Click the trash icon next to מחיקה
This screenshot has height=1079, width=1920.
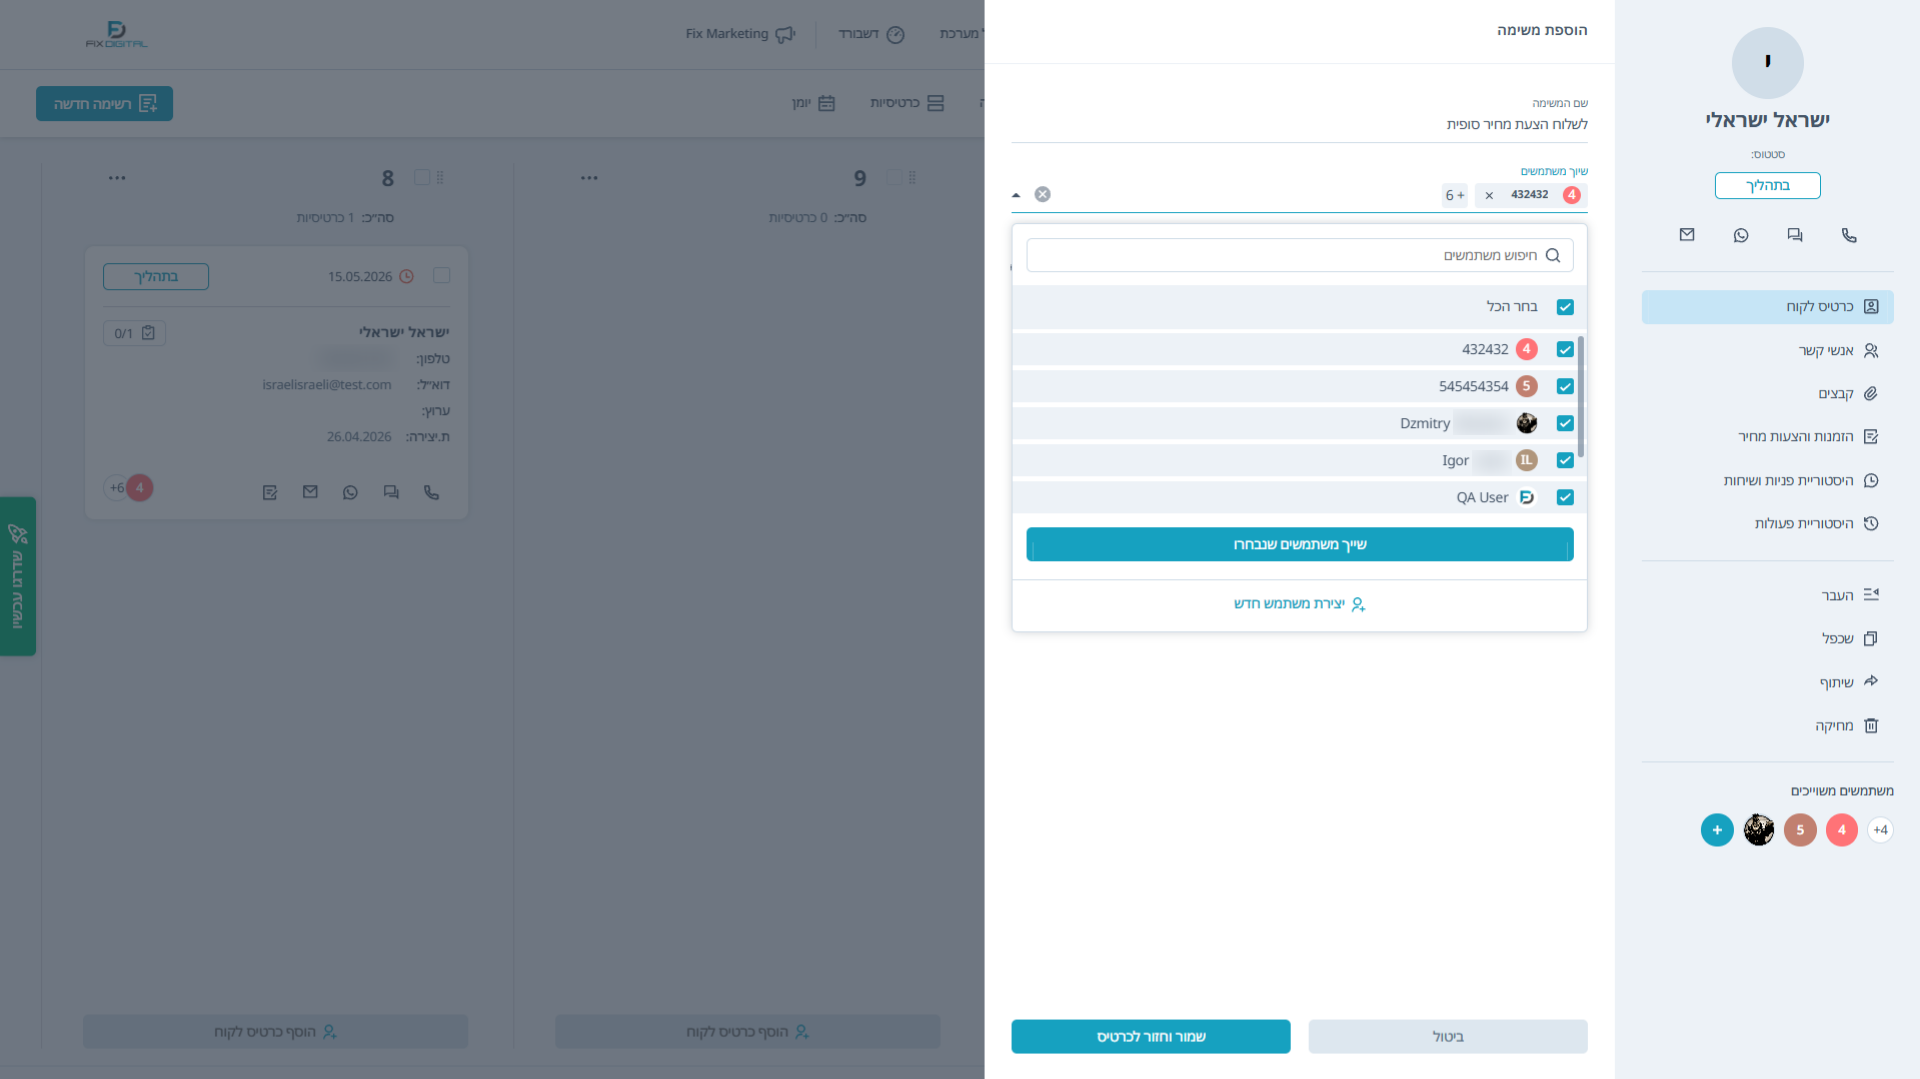[1871, 726]
